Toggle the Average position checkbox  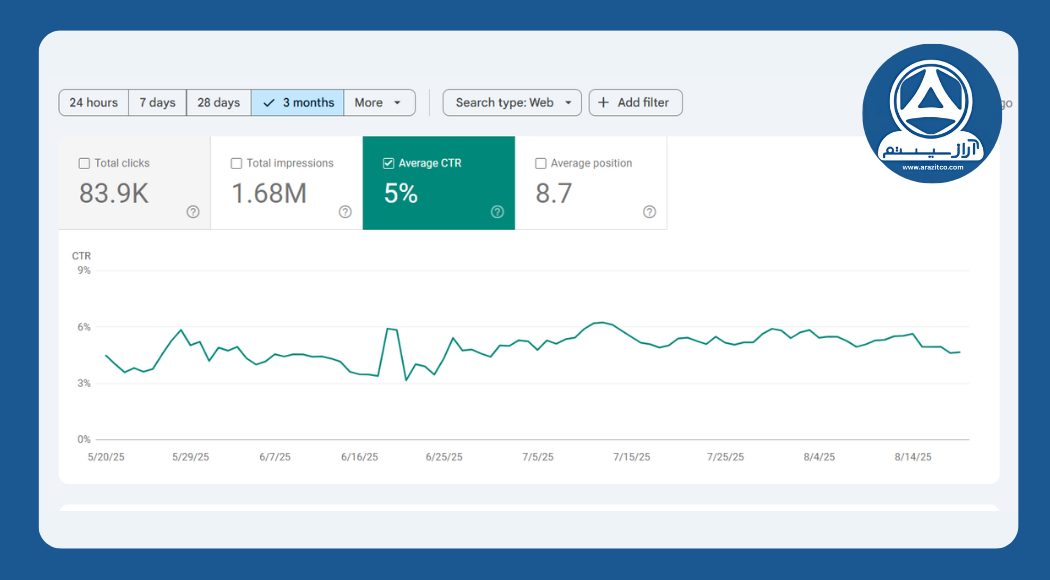[x=541, y=163]
